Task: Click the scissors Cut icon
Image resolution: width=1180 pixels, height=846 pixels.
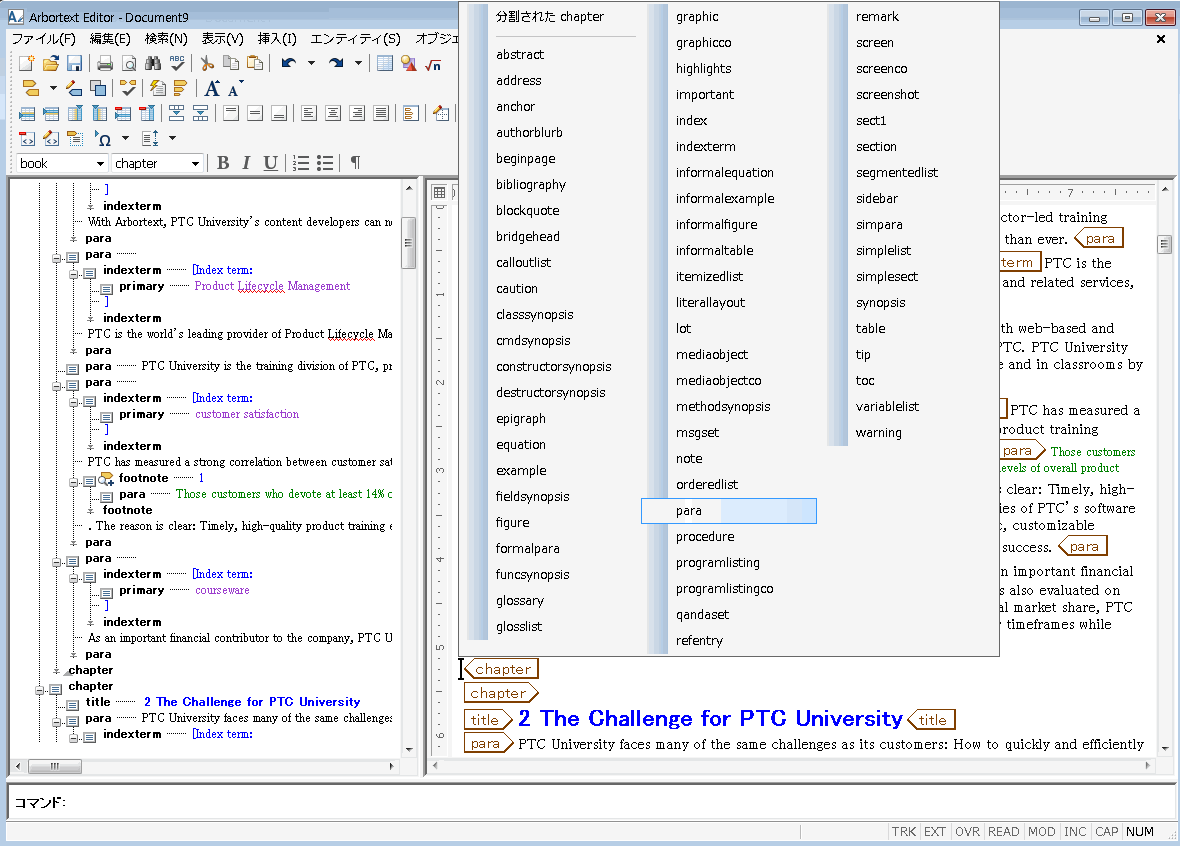Action: tap(207, 63)
